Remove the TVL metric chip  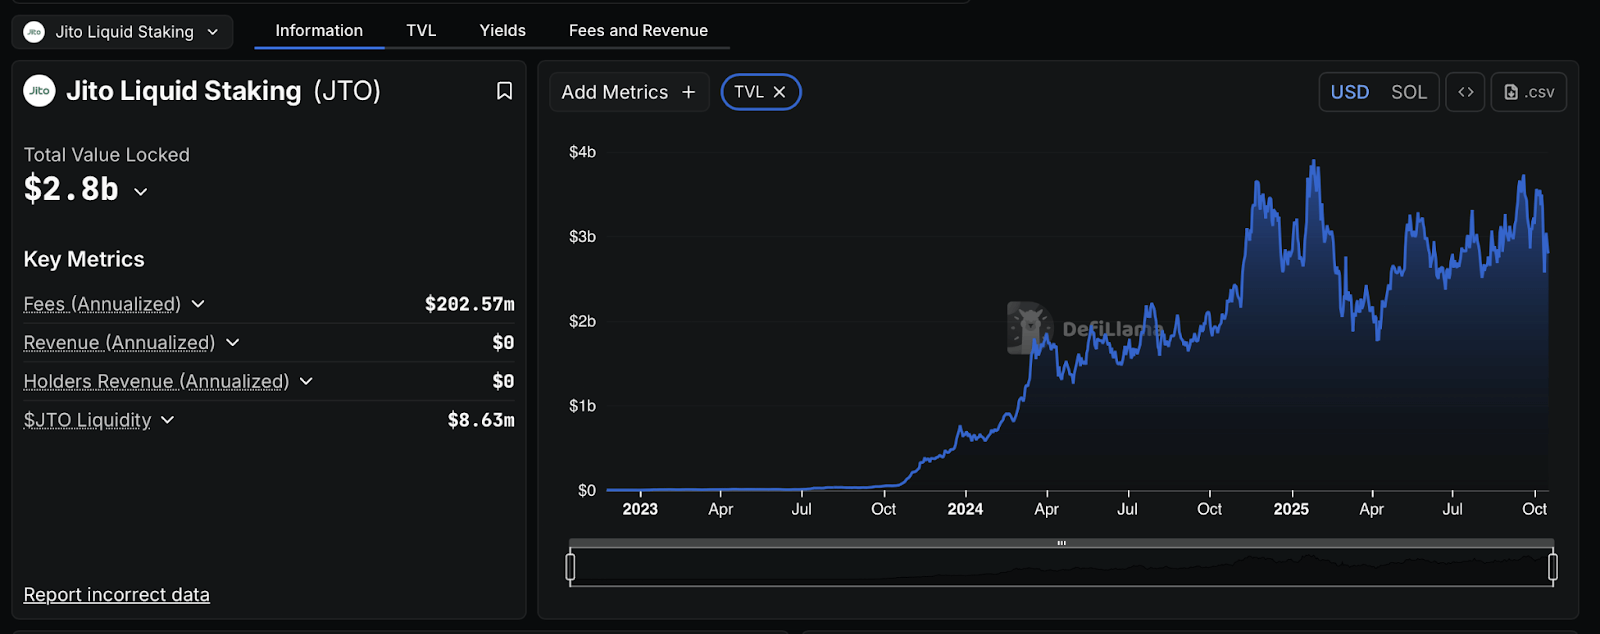(780, 92)
